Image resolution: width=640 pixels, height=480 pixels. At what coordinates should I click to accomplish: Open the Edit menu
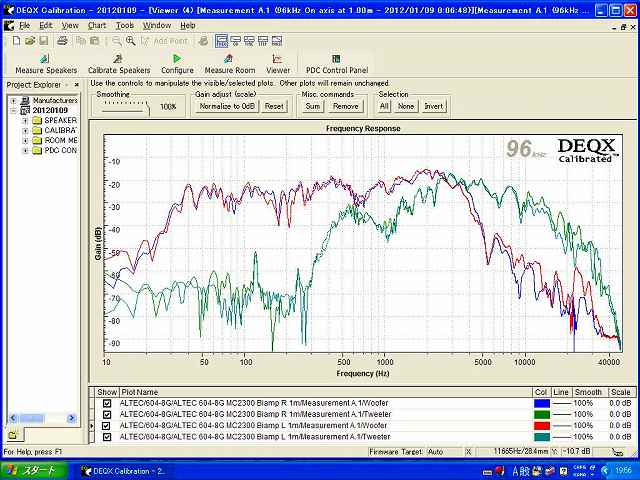[46, 25]
